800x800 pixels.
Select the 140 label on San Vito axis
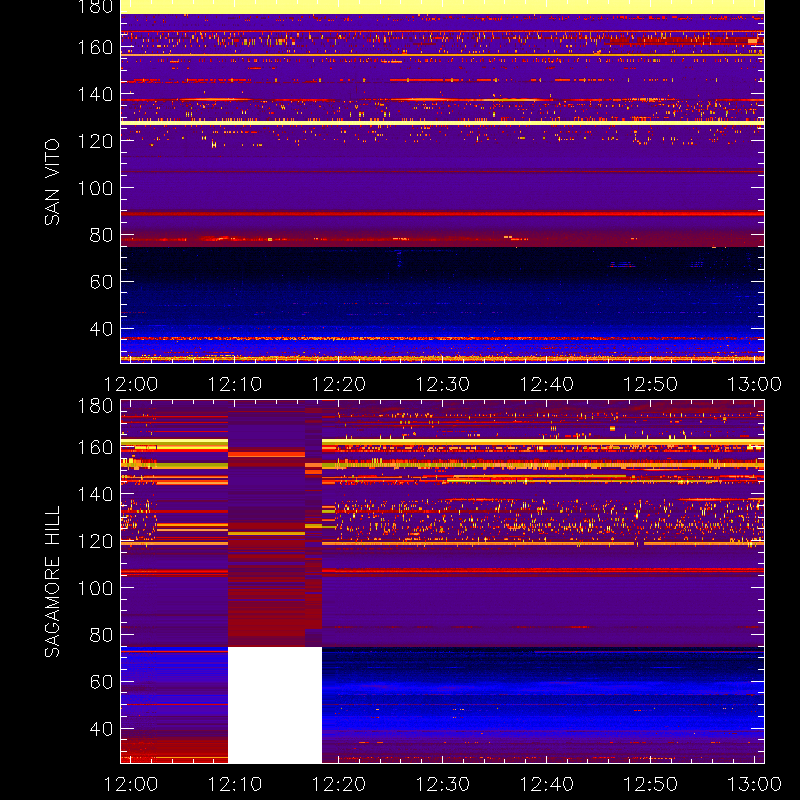tap(95, 94)
